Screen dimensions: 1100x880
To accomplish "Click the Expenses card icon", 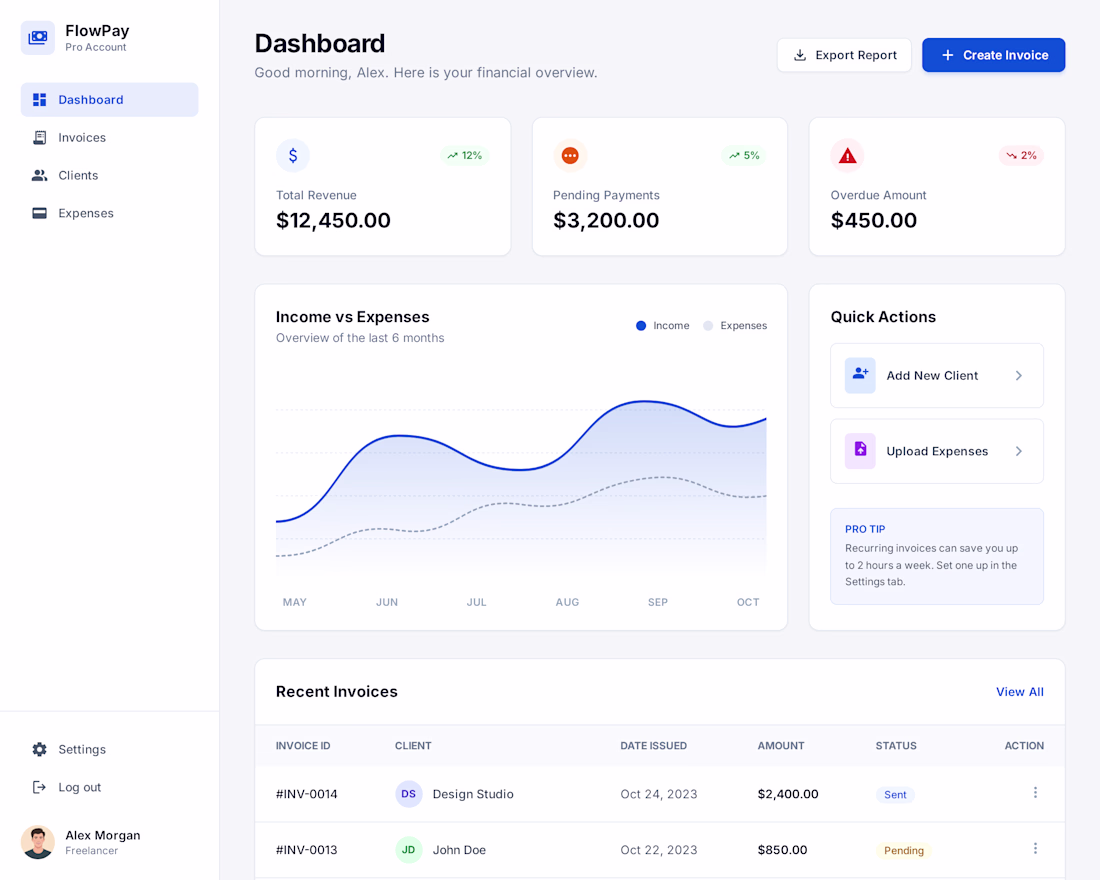I will (x=39, y=213).
